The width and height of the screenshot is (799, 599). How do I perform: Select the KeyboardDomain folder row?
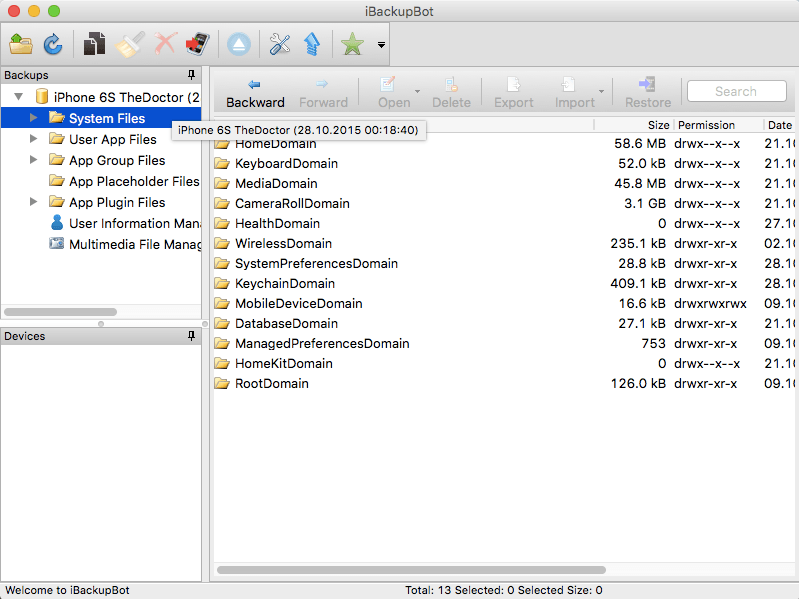pos(503,164)
